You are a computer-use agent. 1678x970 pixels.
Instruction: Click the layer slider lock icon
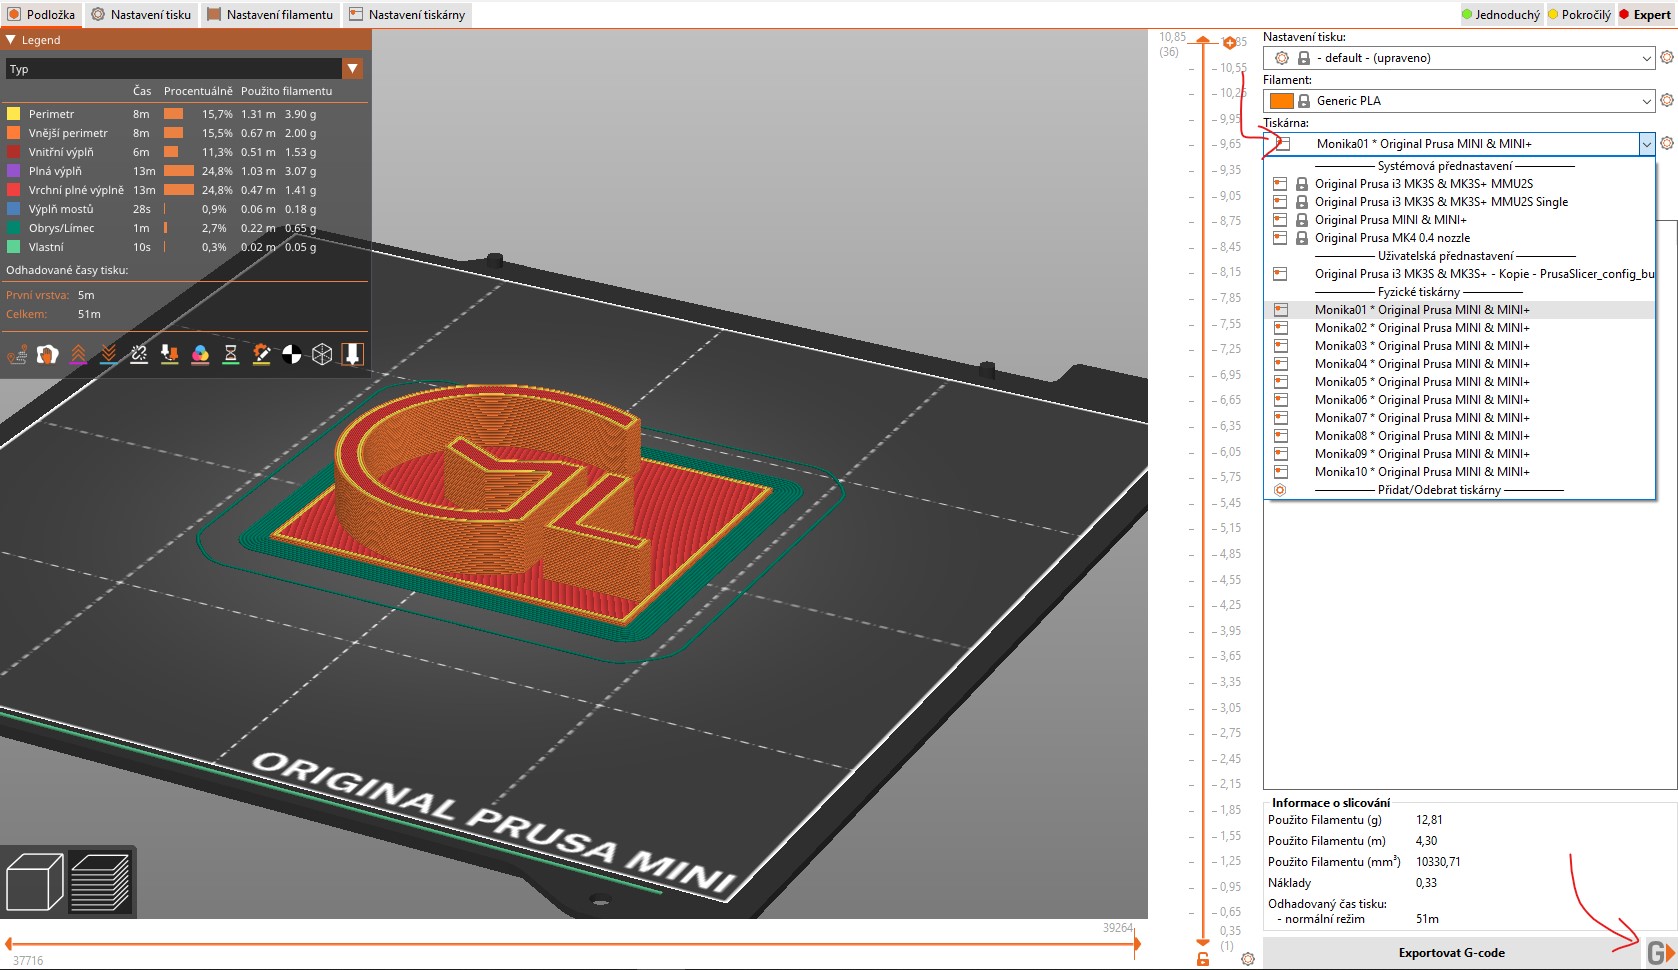pyautogui.click(x=1203, y=959)
